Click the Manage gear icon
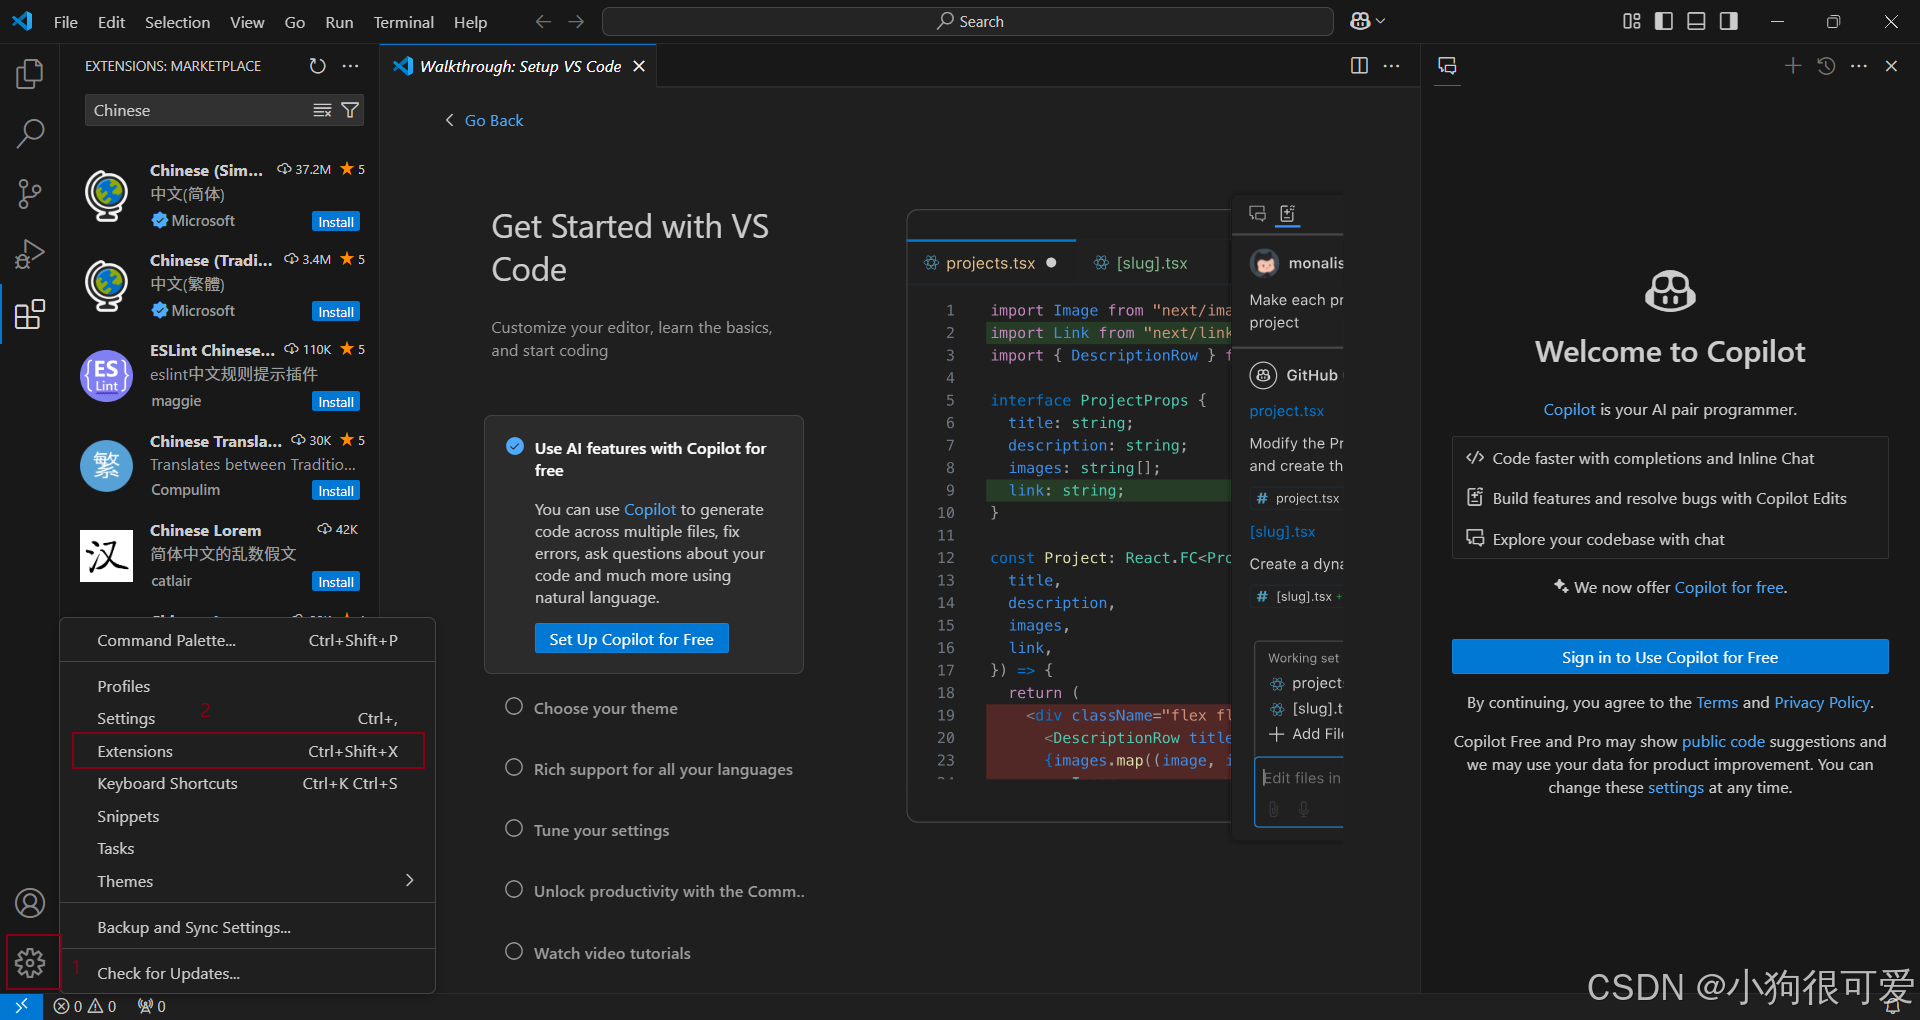 [x=30, y=962]
